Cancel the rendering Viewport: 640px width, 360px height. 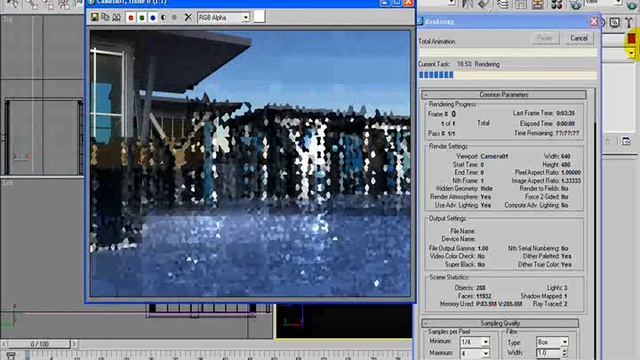coord(579,38)
